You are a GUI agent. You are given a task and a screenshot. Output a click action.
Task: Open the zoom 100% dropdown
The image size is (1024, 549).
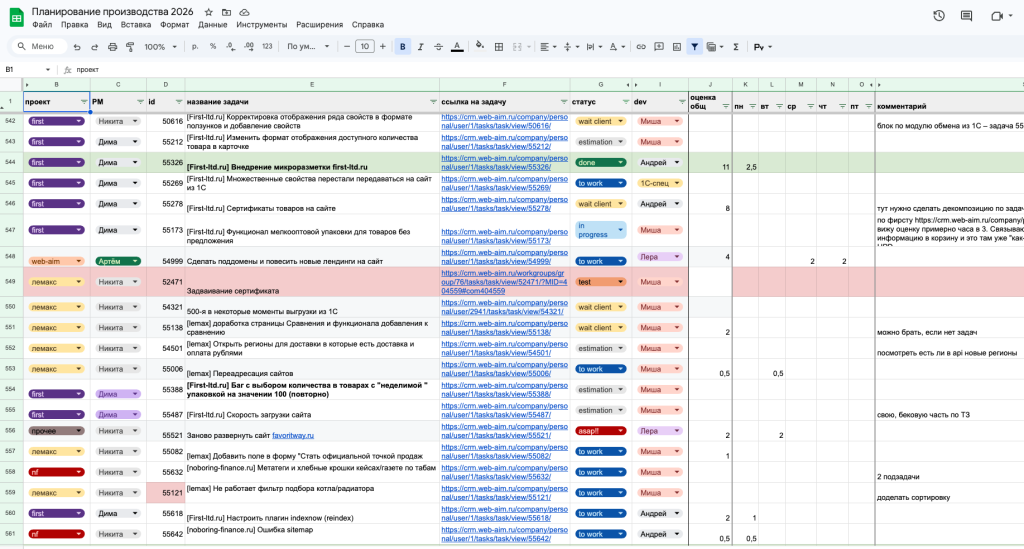pyautogui.click(x=160, y=47)
